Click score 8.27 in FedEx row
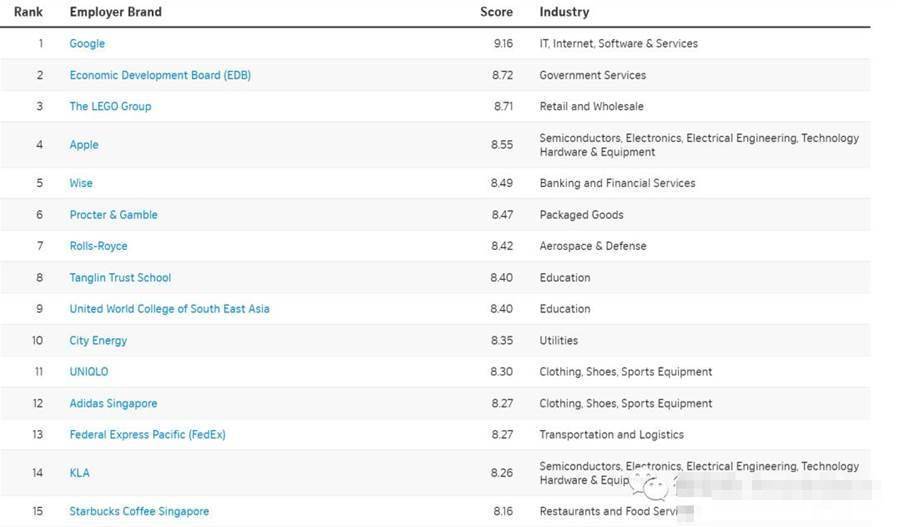 502,435
